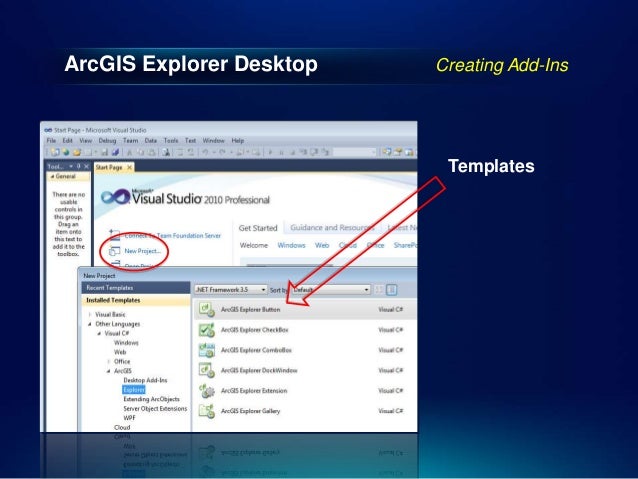Collapse the Visual C# tree node

click(x=99, y=333)
